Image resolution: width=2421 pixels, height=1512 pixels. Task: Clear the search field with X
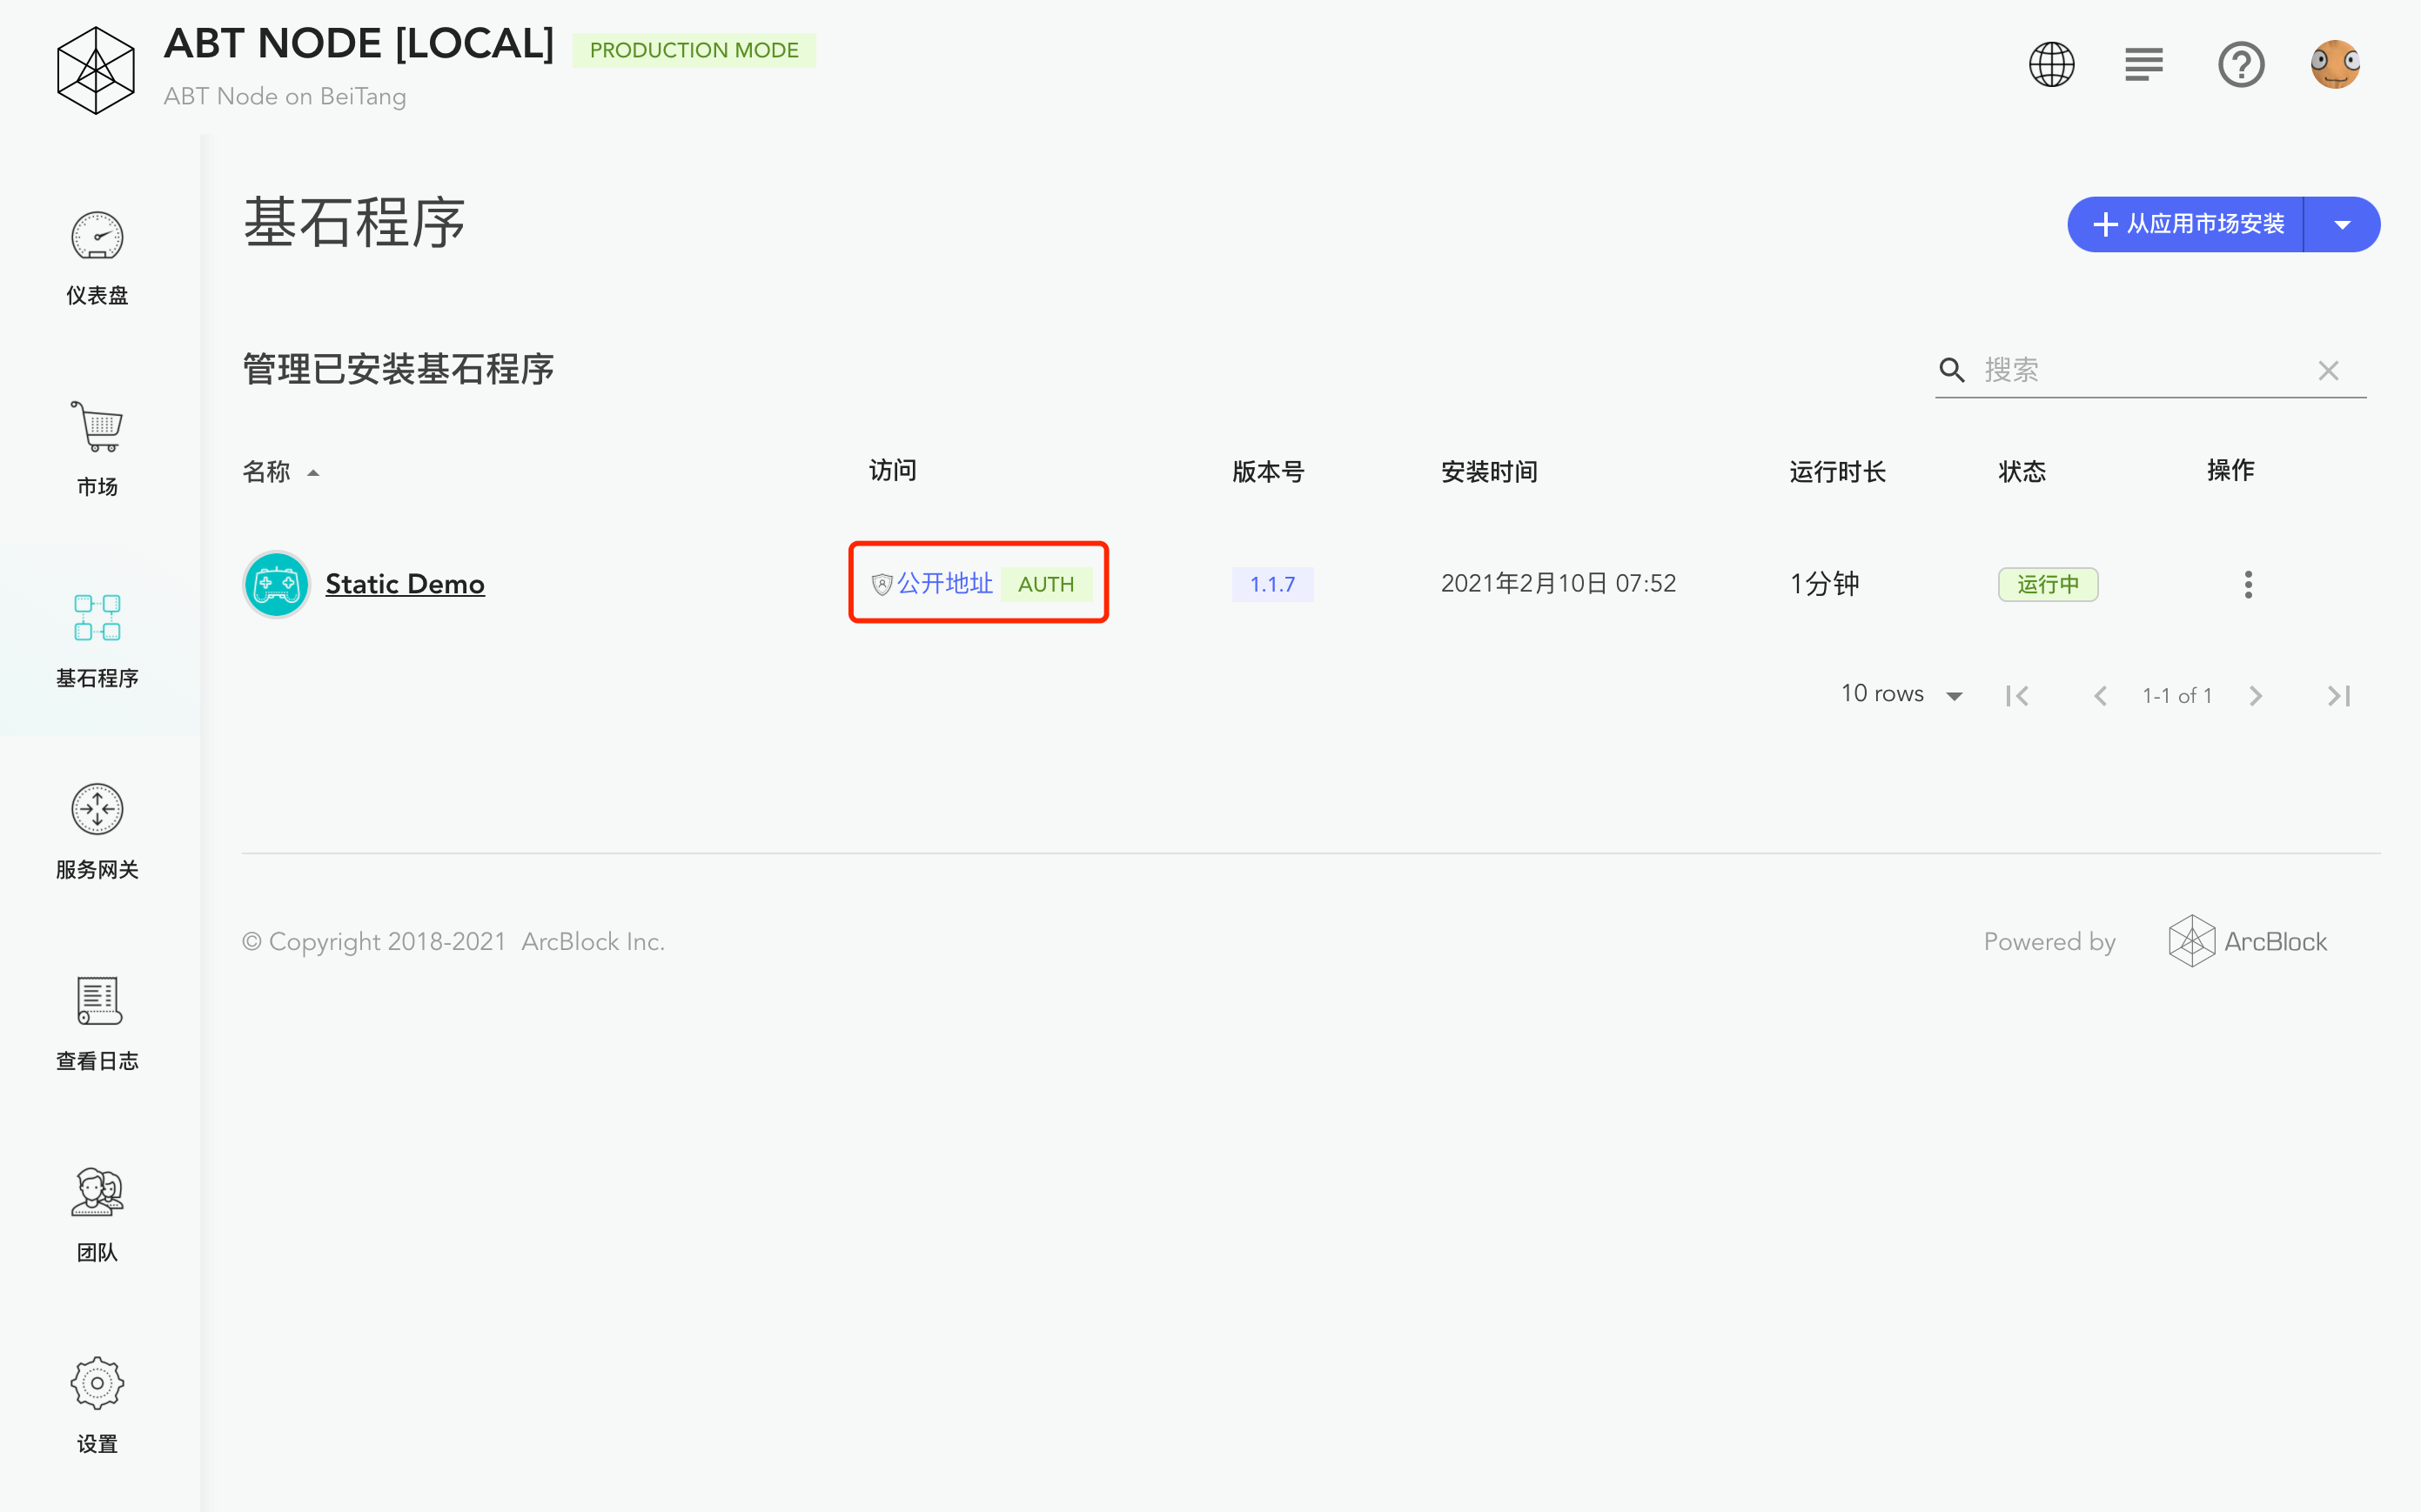point(2329,371)
